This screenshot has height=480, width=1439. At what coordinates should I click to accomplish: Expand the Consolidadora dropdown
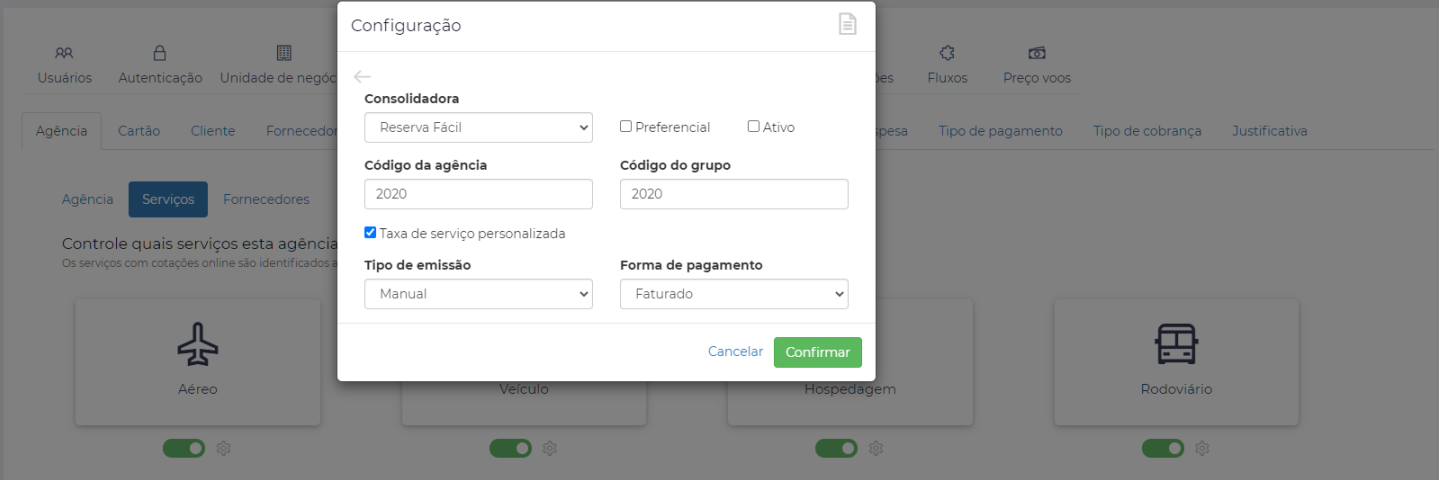[479, 127]
